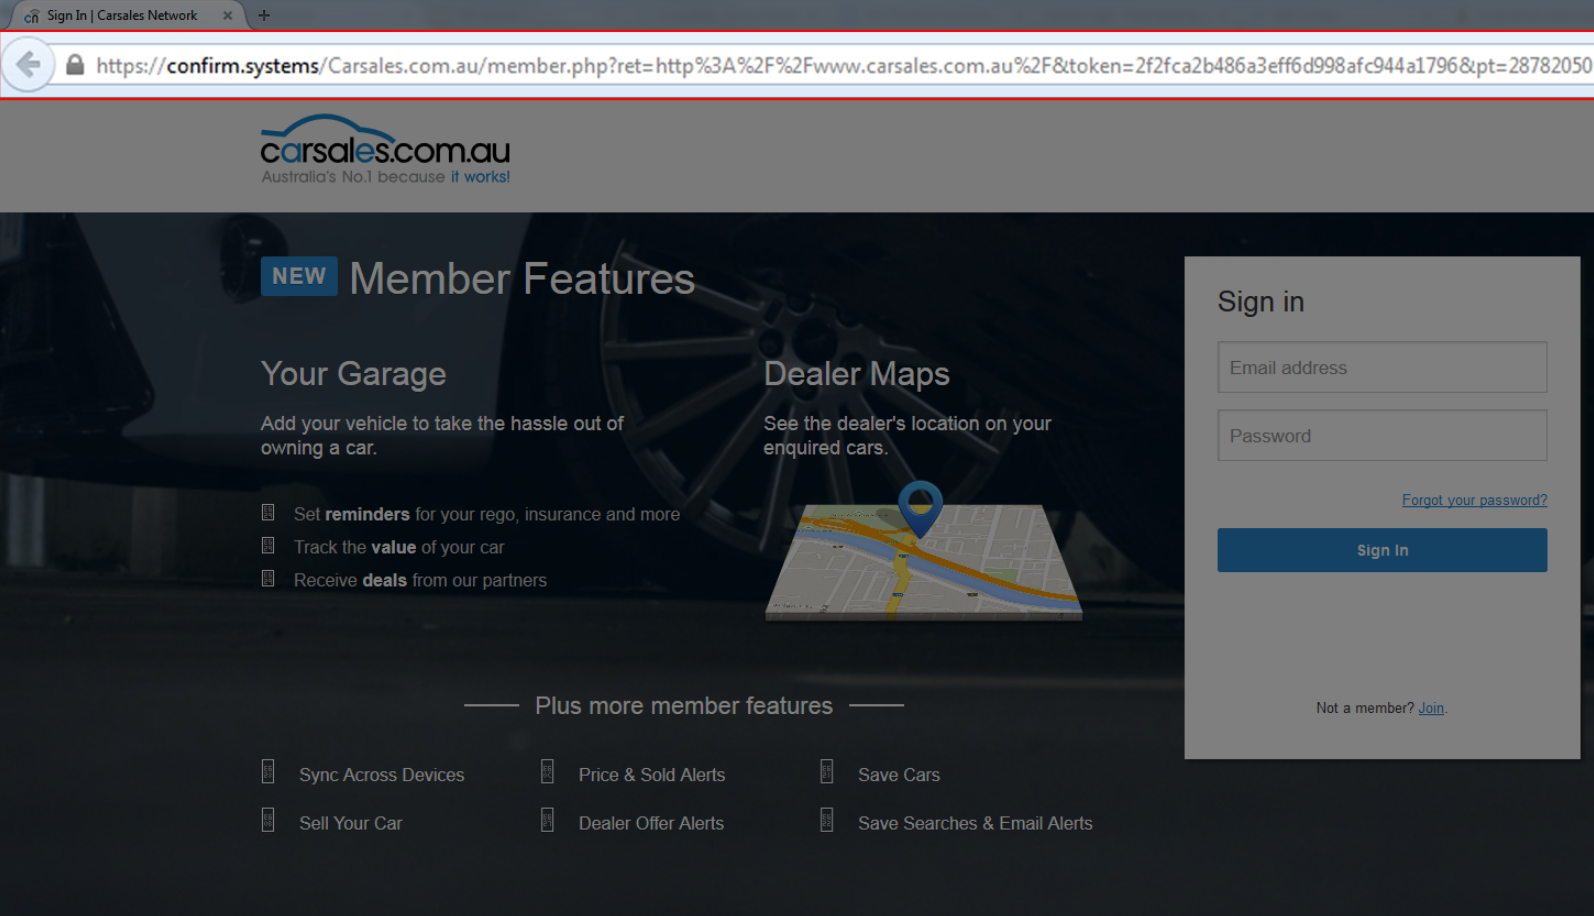The width and height of the screenshot is (1594, 916).
Task: Click the icon beside Receive deals
Action: (x=268, y=579)
